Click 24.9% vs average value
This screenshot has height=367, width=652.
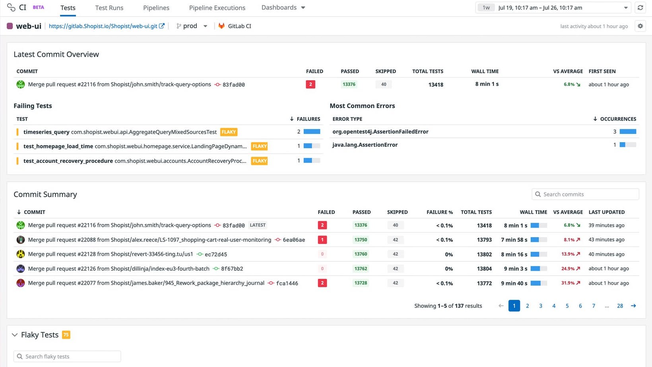click(570, 268)
